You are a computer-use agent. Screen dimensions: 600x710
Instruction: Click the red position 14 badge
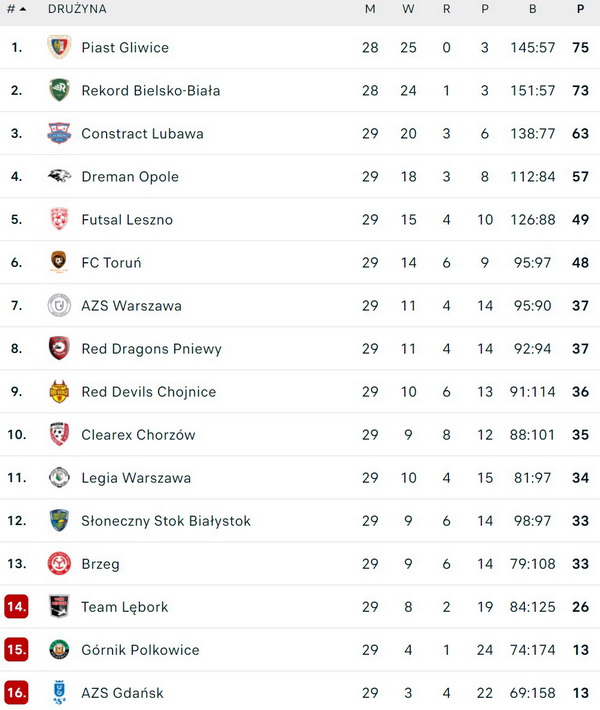(16, 606)
